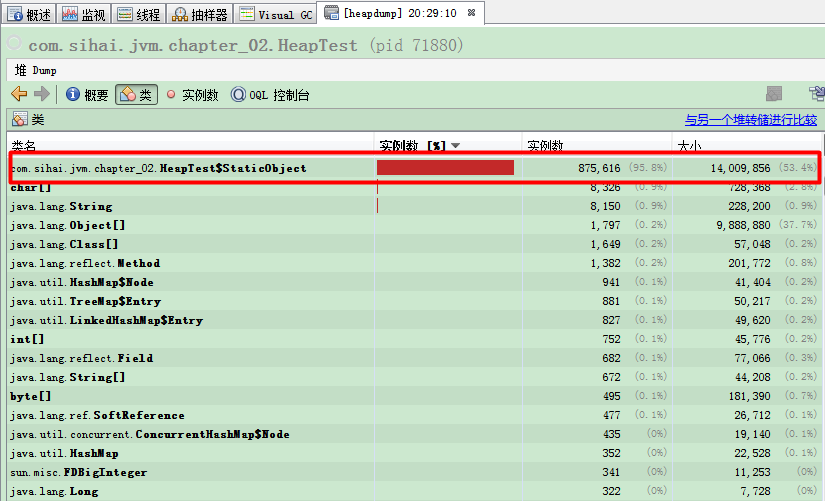825x501 pixels.
Task: Open the 实例数 instances view
Action: coord(192,95)
